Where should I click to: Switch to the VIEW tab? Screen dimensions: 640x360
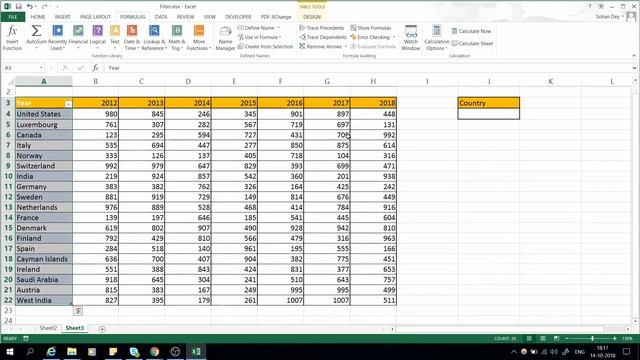coord(209,17)
